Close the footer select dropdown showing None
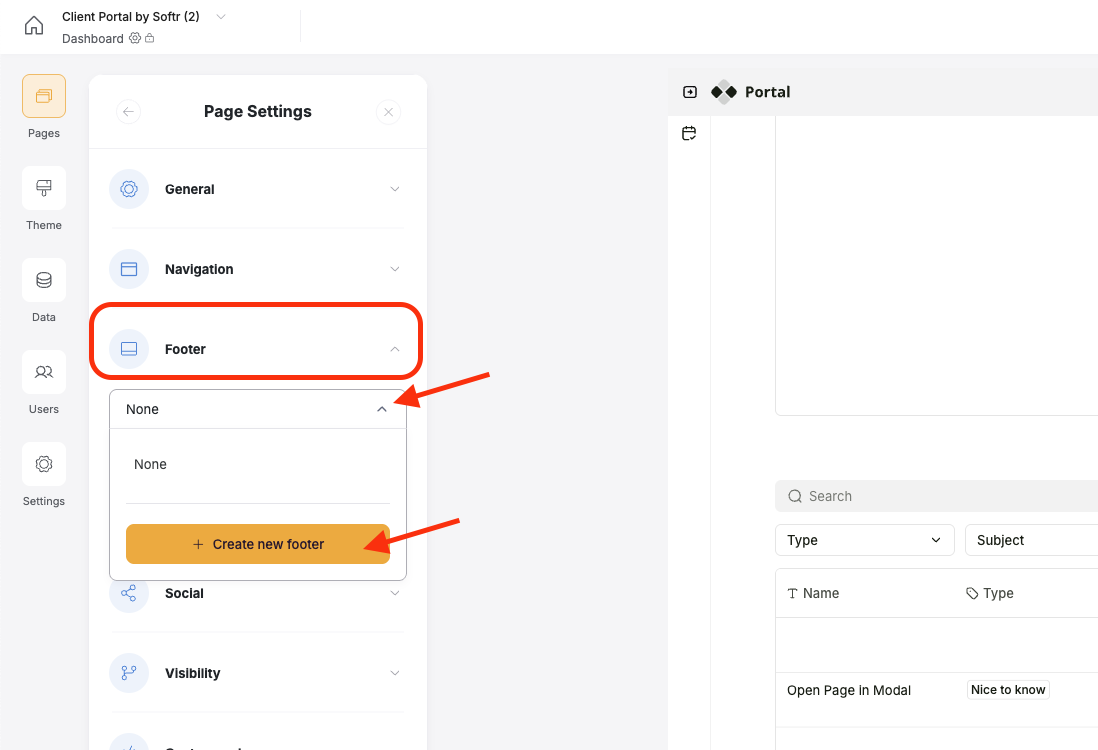Screen dimensions: 1098x750 coord(258,409)
